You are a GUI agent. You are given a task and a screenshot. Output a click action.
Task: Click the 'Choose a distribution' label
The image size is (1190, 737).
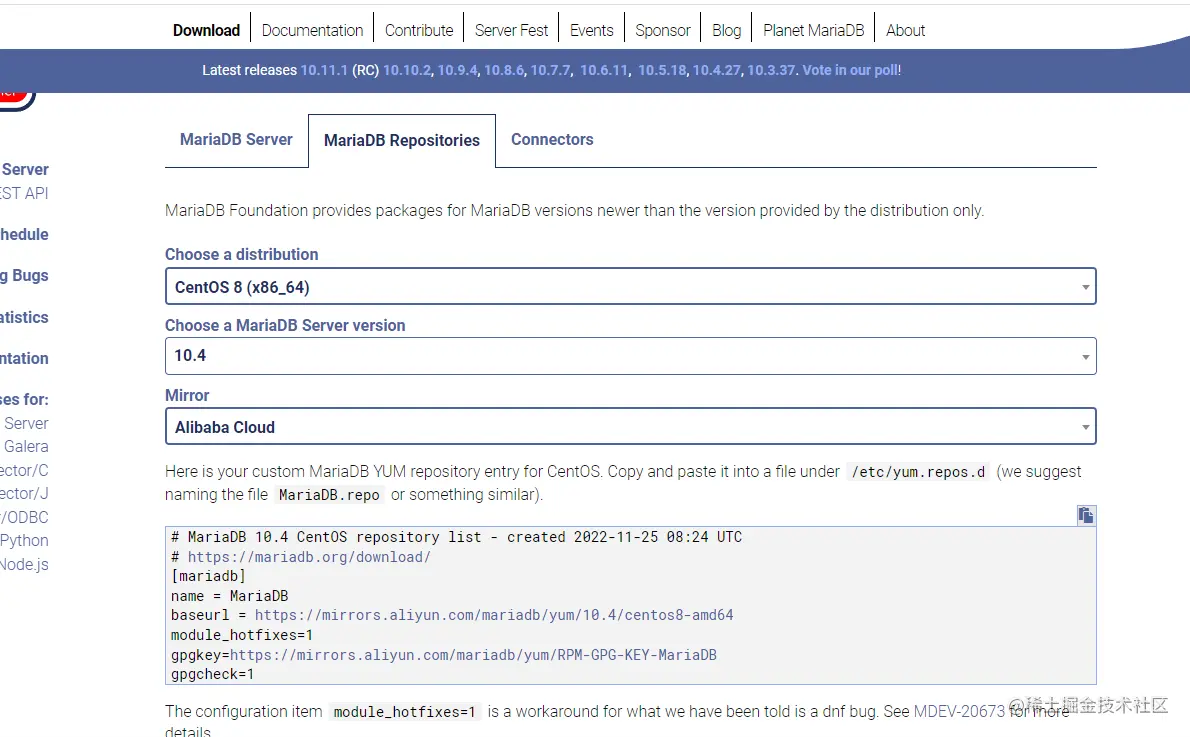[241, 254]
